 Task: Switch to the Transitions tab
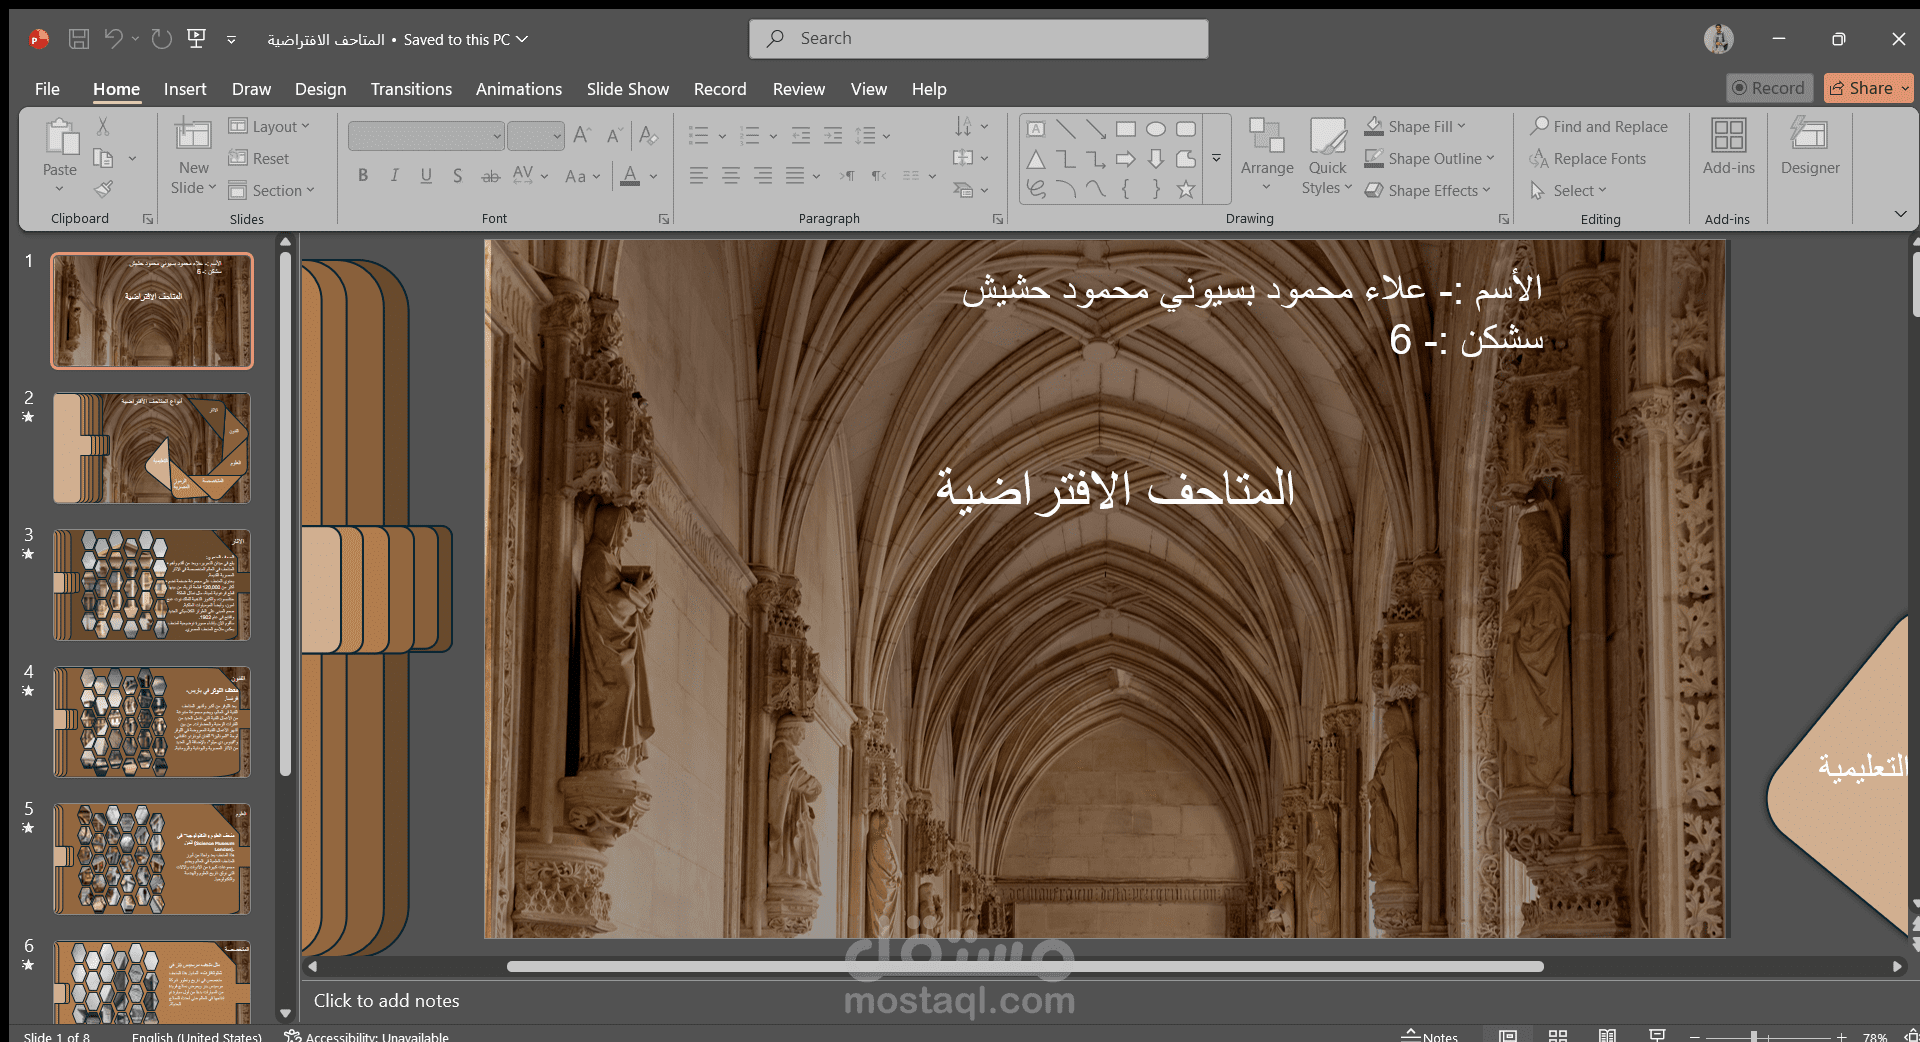[x=411, y=89]
